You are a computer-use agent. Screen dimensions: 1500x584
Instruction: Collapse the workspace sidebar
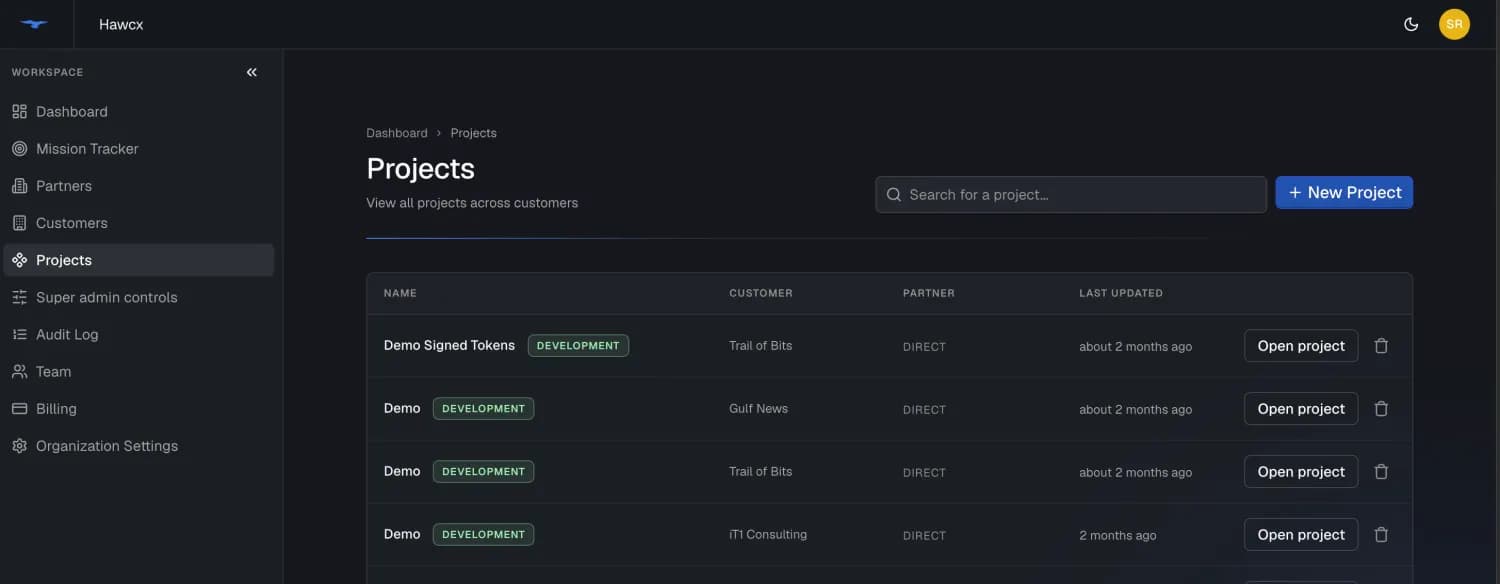tap(252, 72)
